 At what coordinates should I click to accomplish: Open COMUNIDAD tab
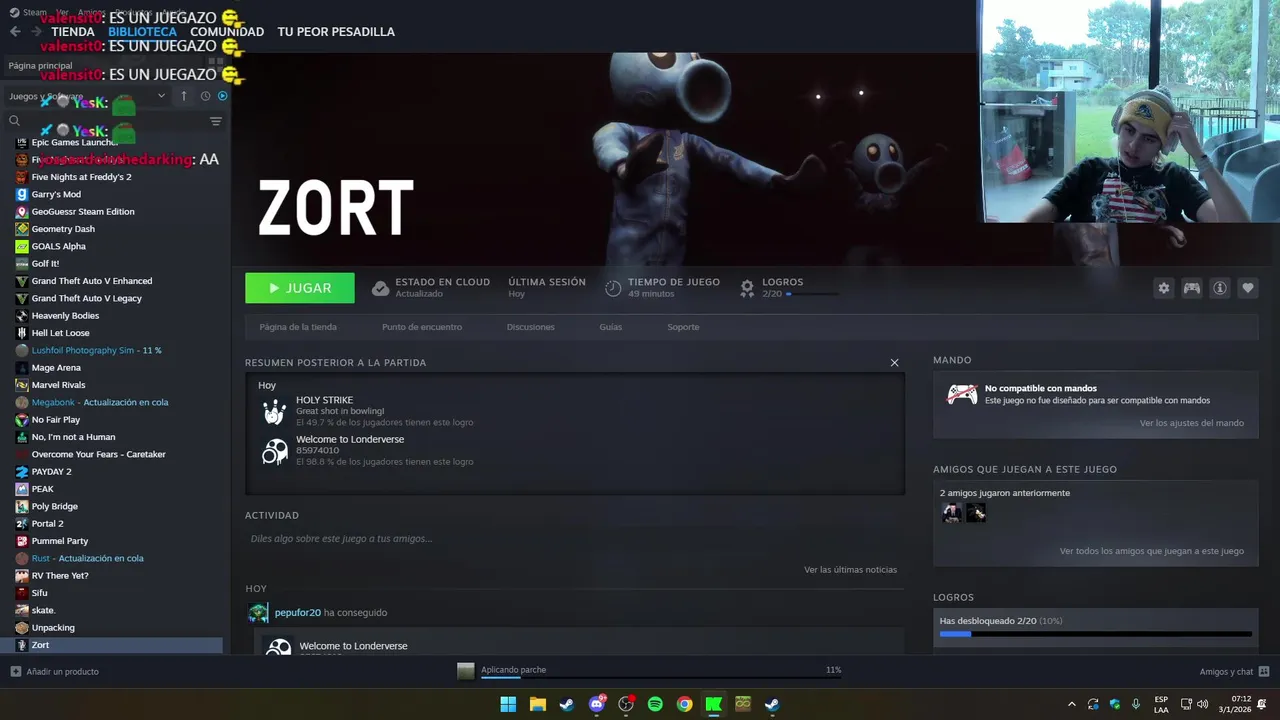click(x=227, y=32)
